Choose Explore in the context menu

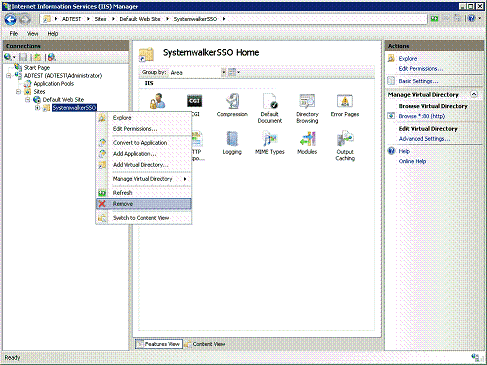click(144, 118)
